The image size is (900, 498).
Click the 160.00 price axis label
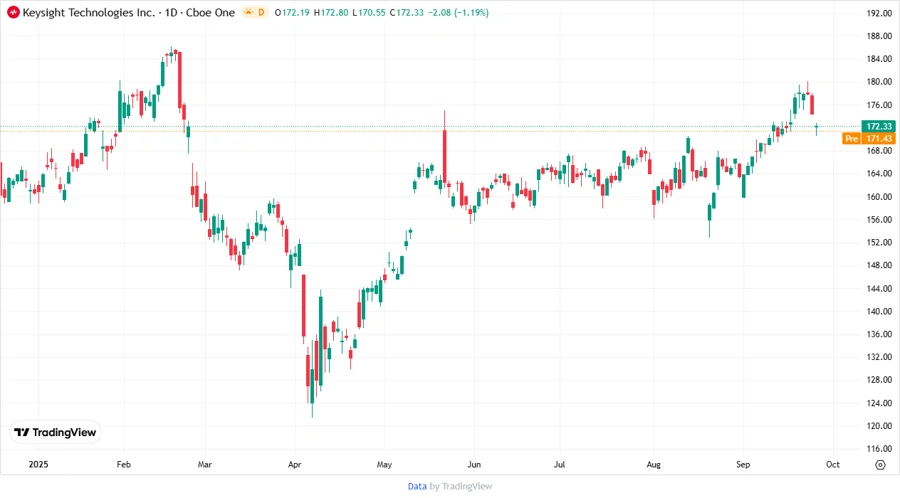pos(879,197)
